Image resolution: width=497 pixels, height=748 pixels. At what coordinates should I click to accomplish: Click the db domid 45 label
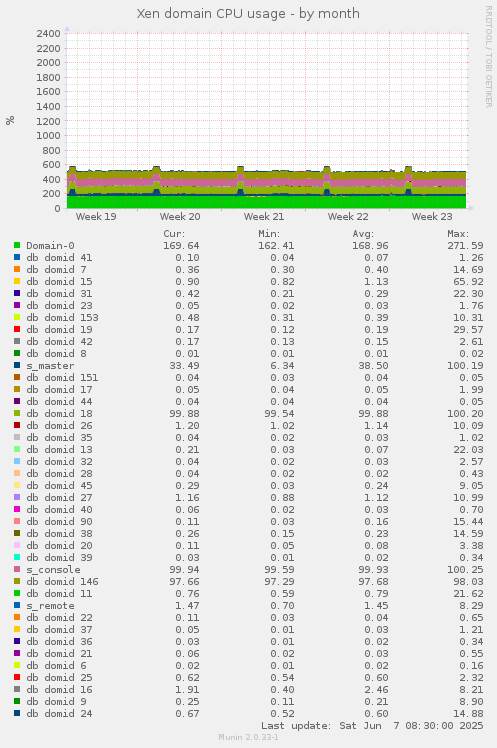pyautogui.click(x=59, y=485)
